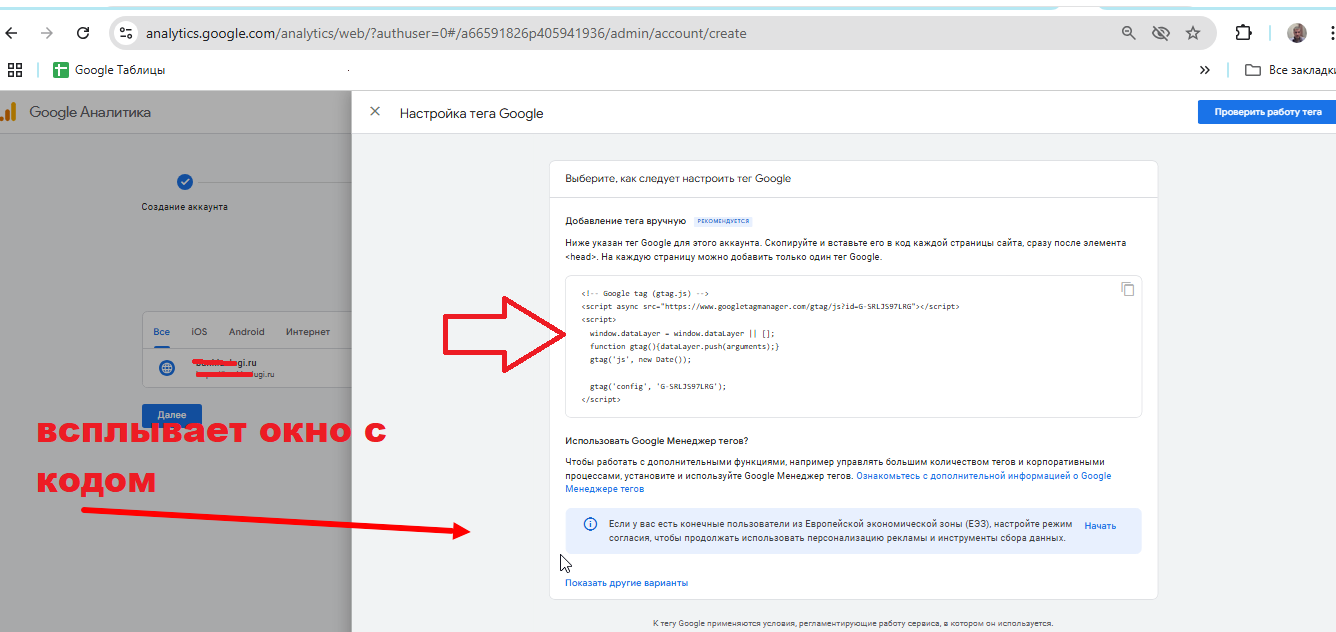The width and height of the screenshot is (1336, 632).
Task: Open the Google Таблицы bookmark
Action: point(108,70)
